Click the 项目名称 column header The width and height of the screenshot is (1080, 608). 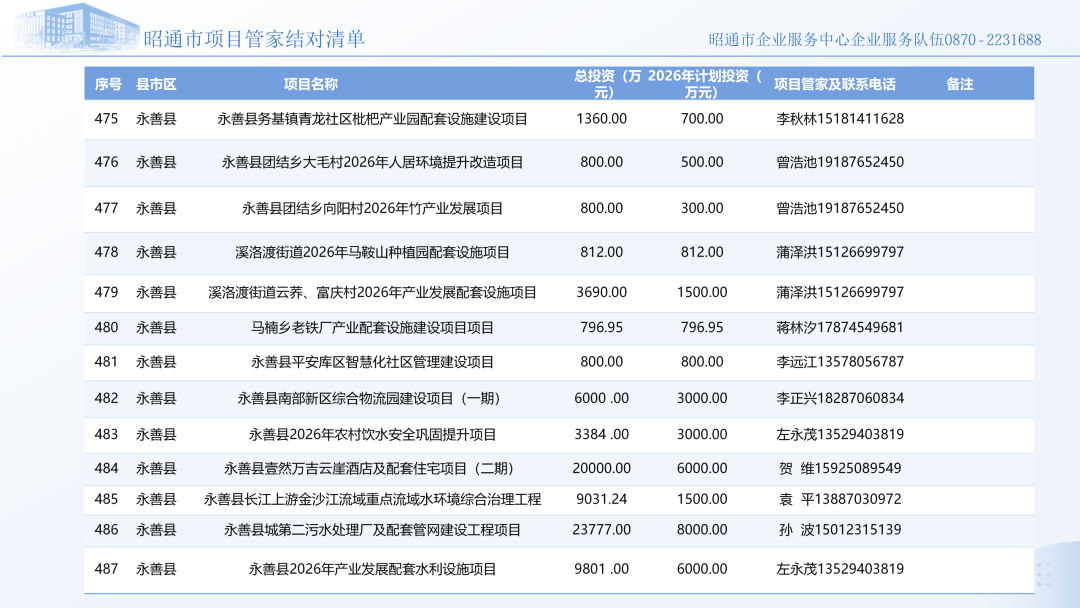pyautogui.click(x=311, y=85)
